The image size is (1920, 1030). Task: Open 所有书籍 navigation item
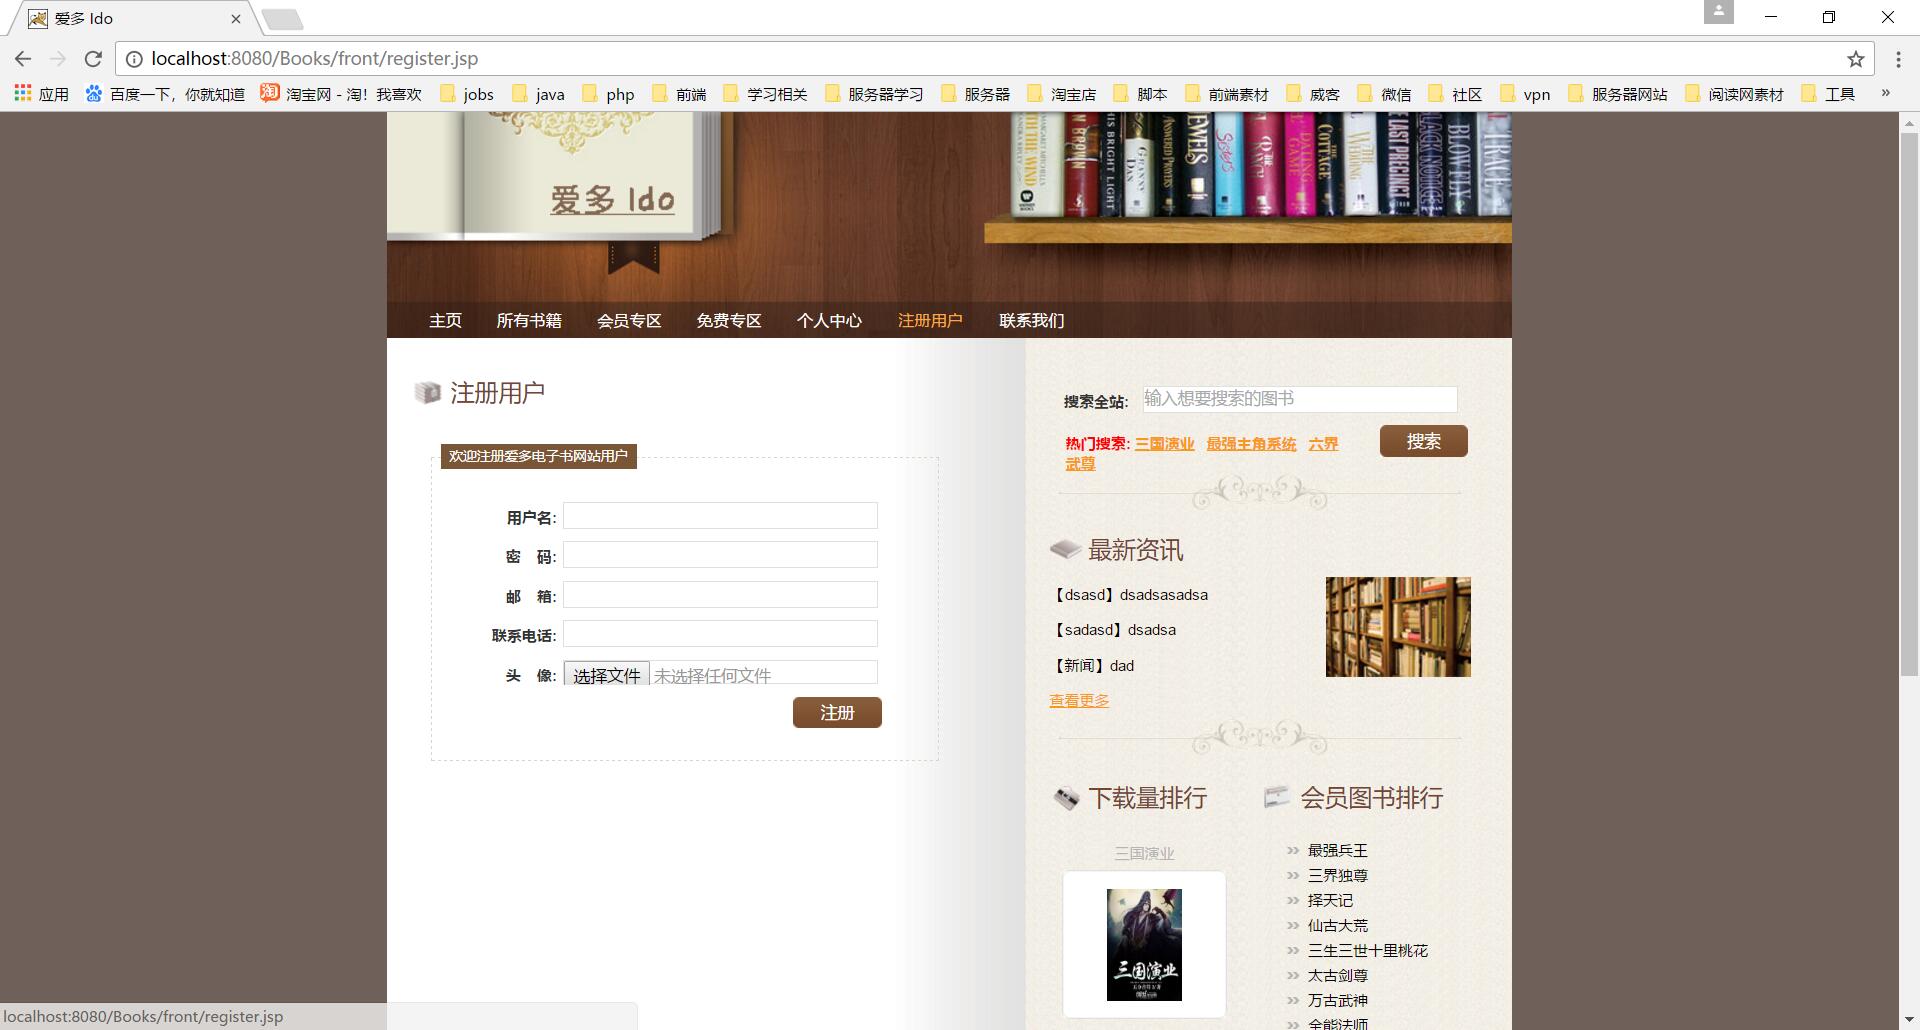pos(529,321)
